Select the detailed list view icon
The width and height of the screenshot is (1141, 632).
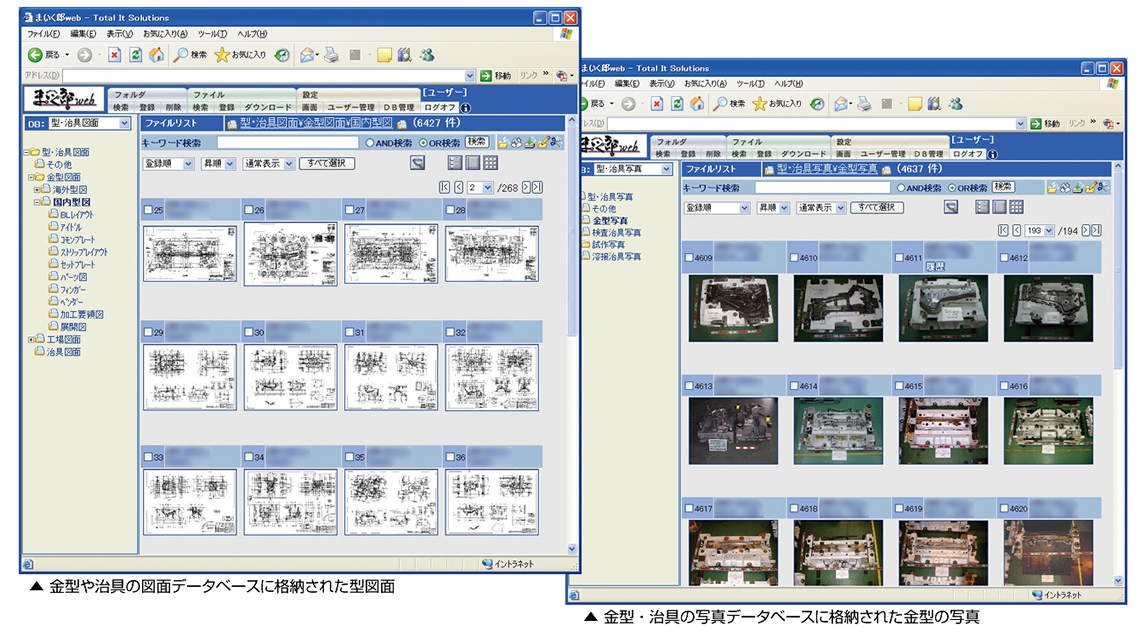tap(455, 162)
